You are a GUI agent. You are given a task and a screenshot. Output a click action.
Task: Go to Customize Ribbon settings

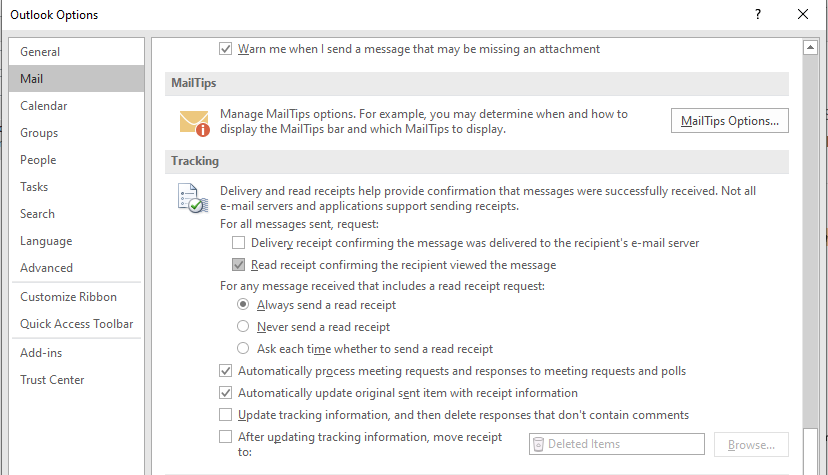(x=68, y=297)
